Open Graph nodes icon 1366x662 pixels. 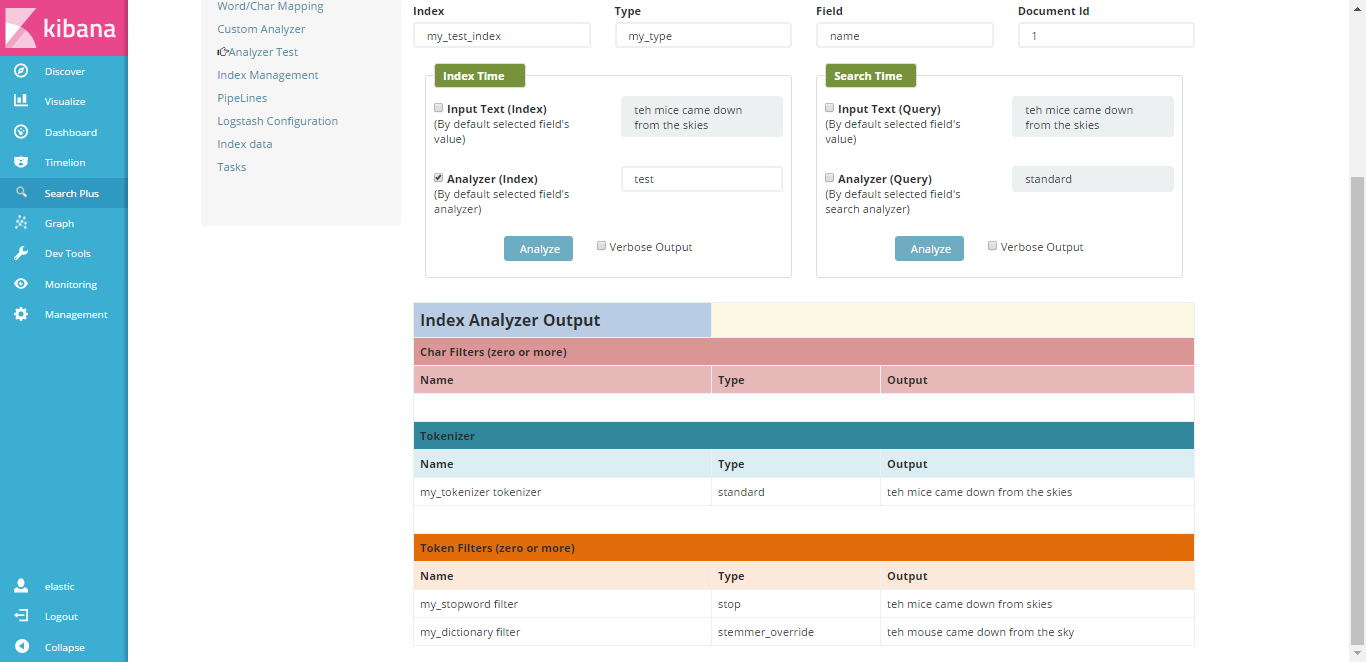click(21, 223)
